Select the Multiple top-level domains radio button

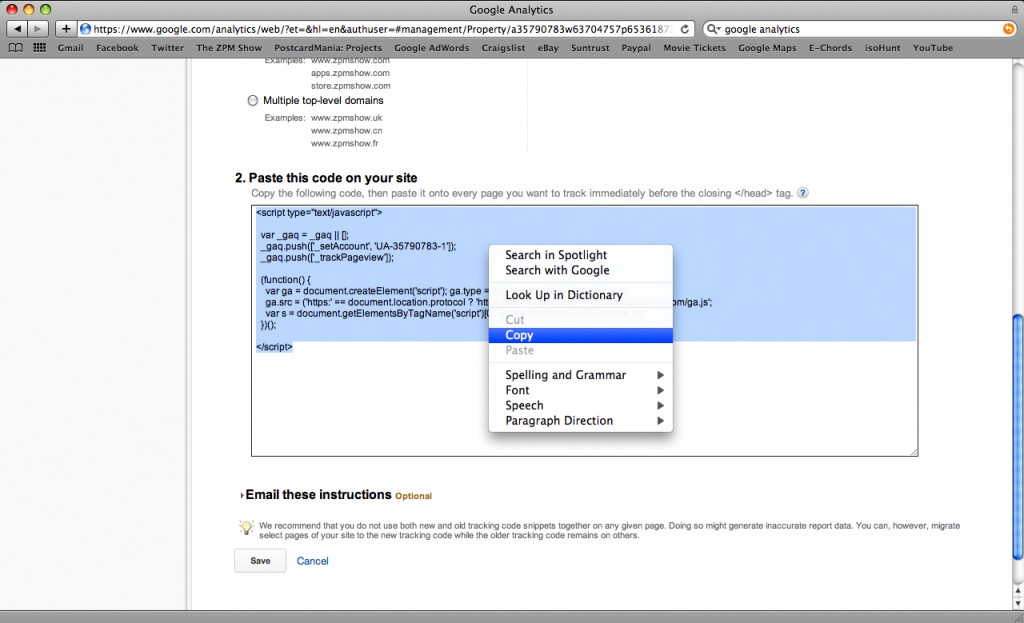253,100
